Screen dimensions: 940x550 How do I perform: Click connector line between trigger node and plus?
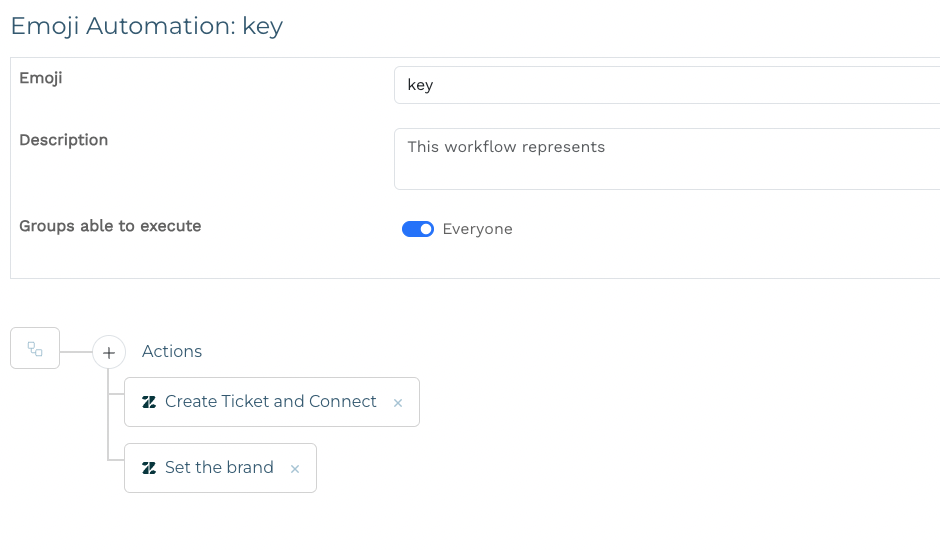coord(76,352)
